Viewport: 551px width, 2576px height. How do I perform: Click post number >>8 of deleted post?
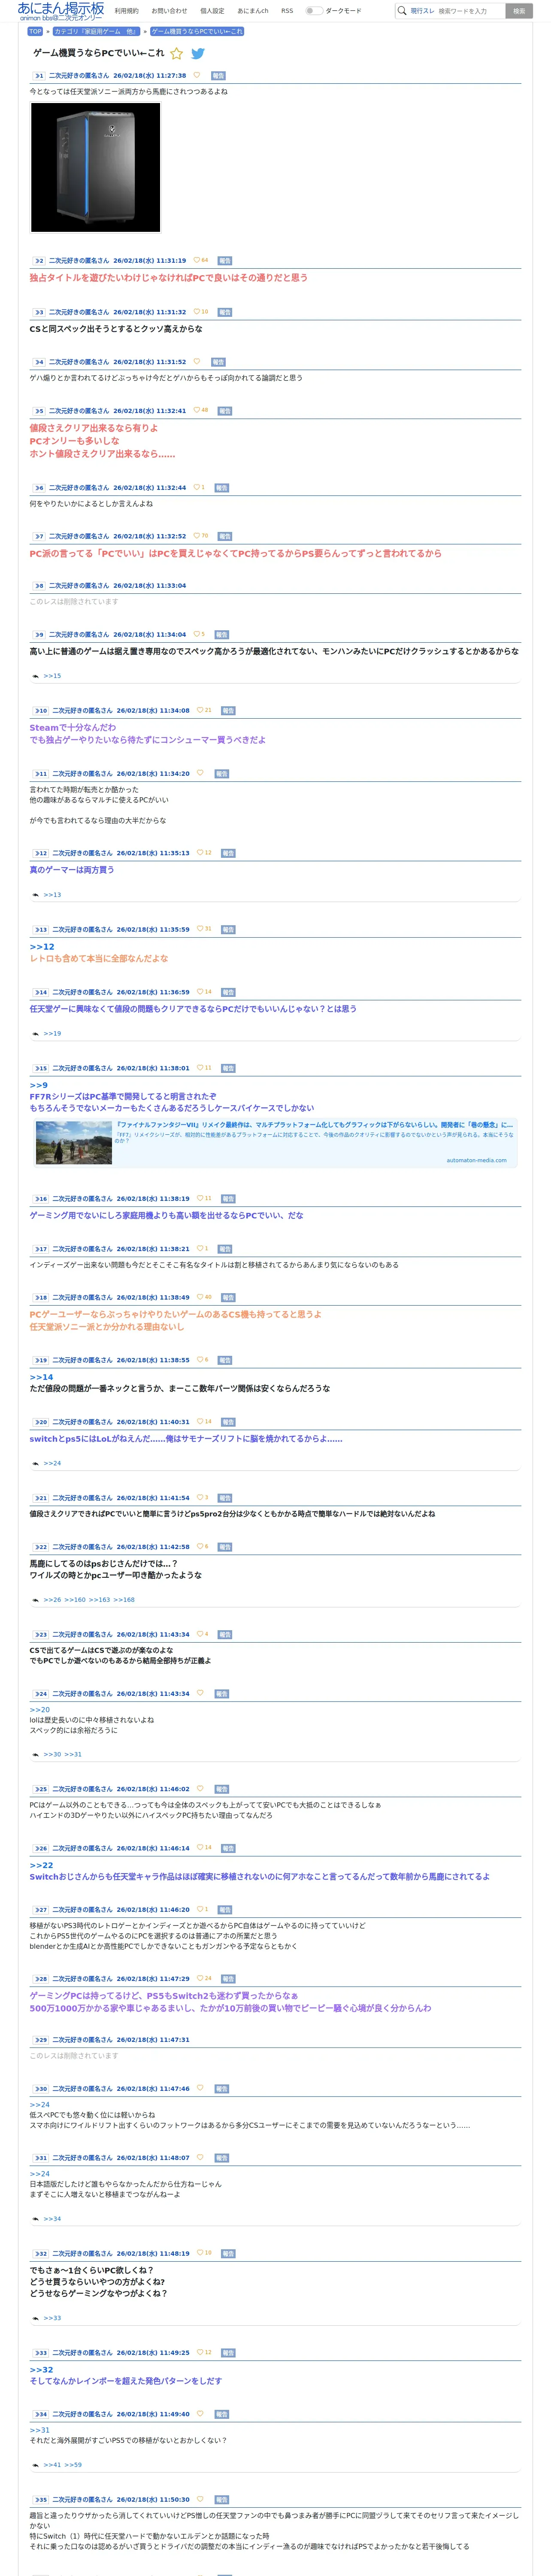click(x=38, y=586)
